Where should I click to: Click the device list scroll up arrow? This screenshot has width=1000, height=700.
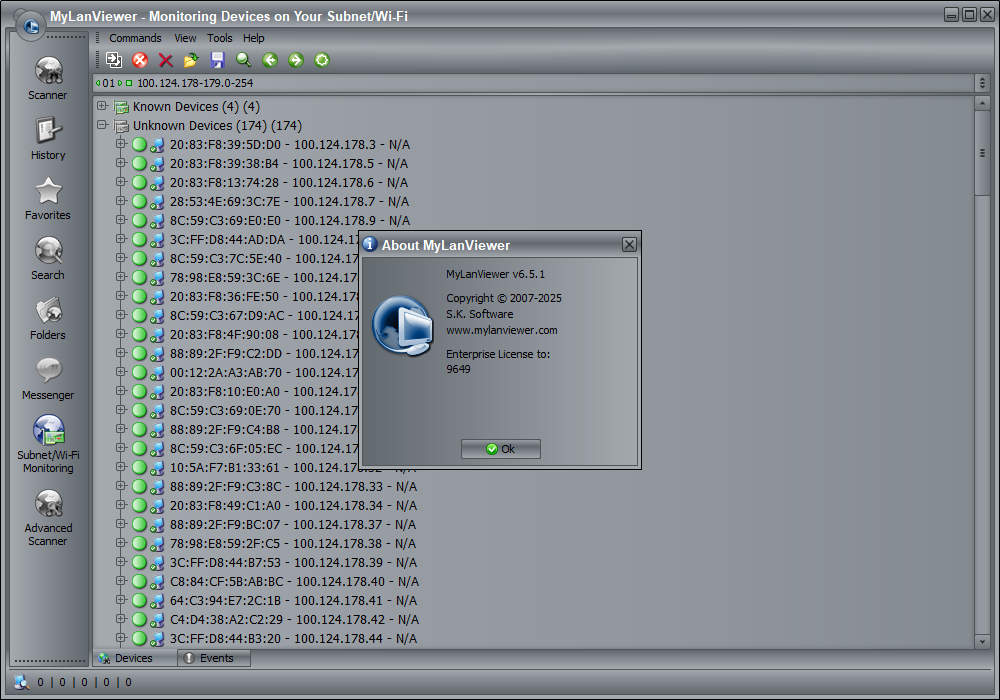click(982, 103)
